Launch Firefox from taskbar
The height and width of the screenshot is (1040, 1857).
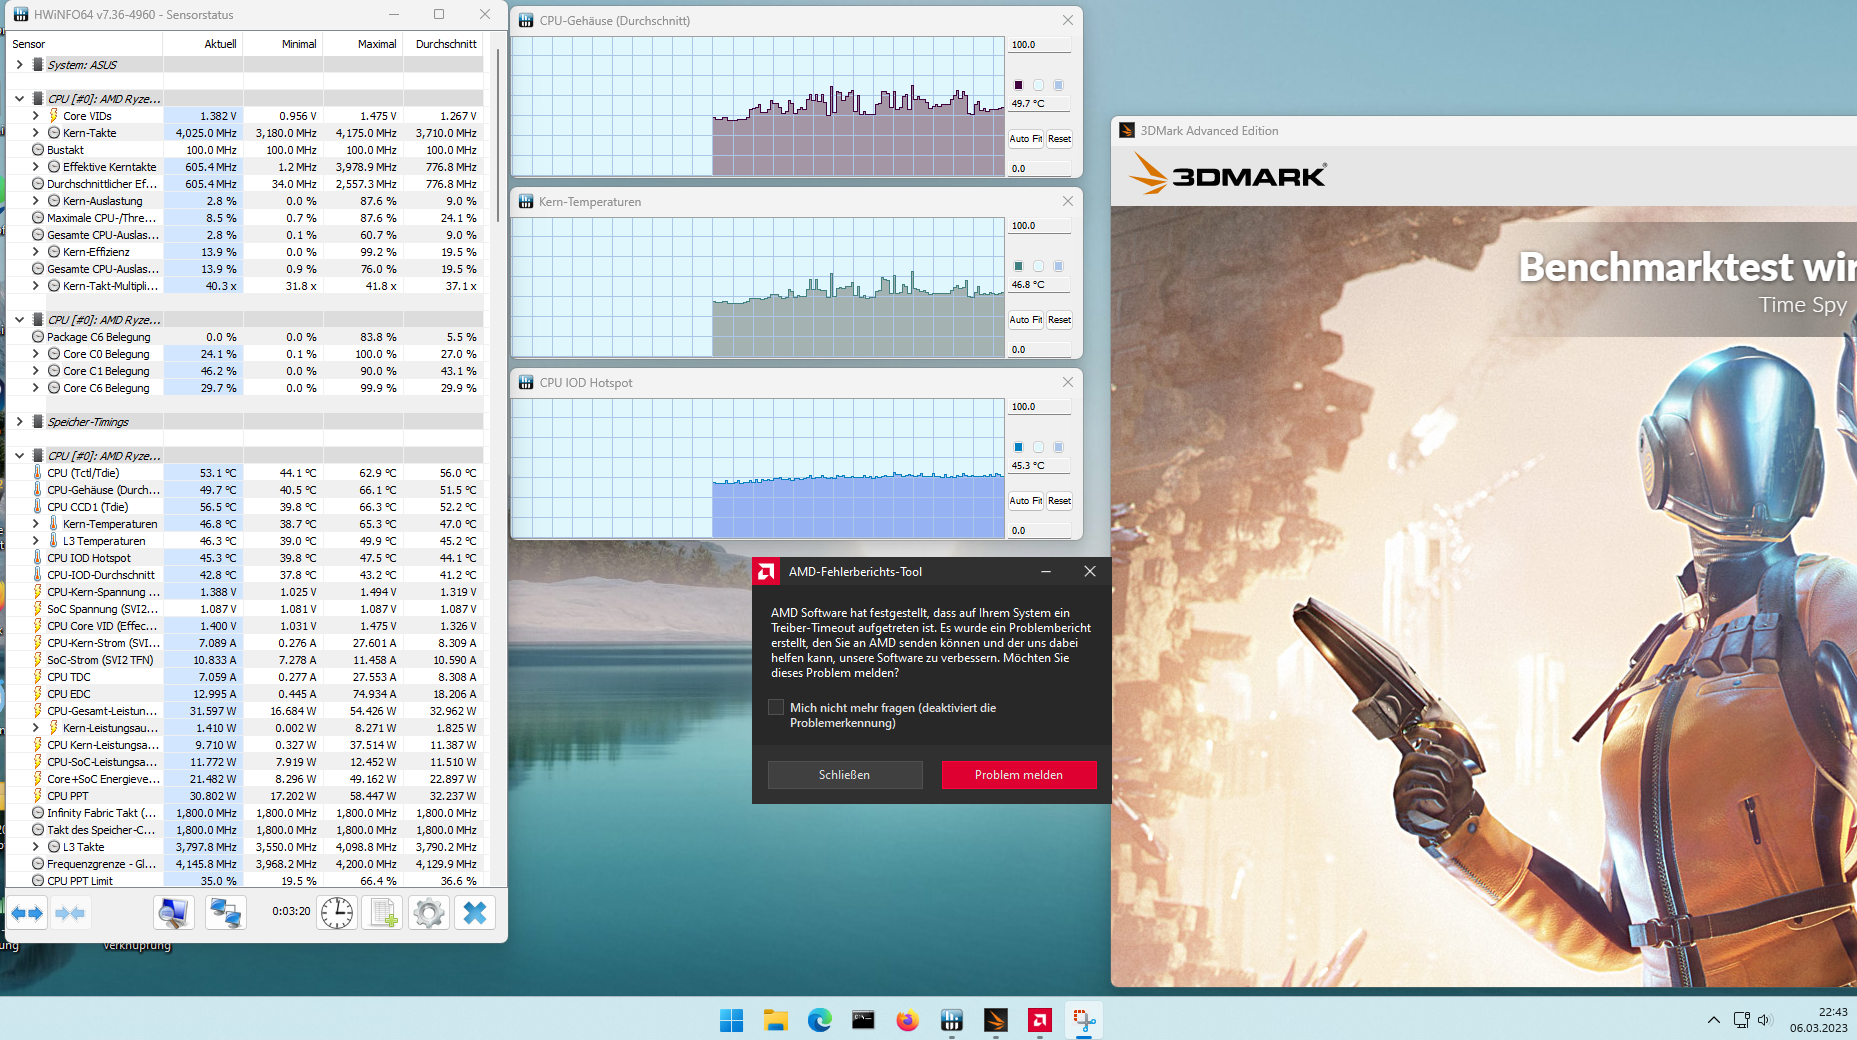point(908,1020)
